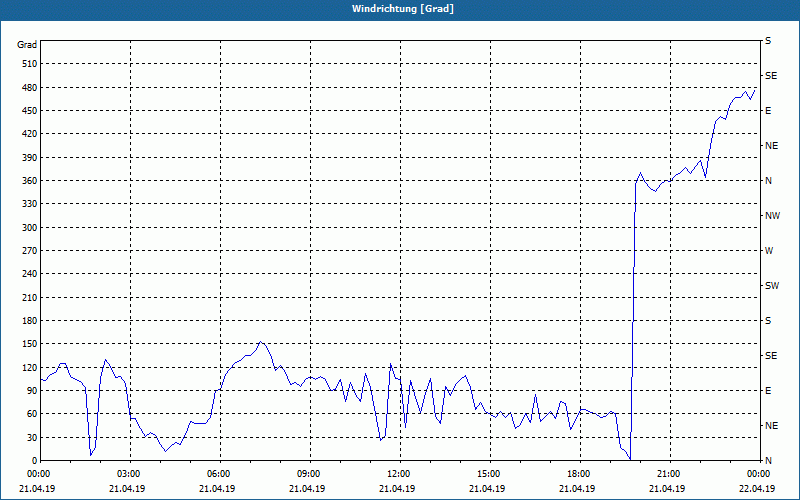Click the 03:00 time axis label
This screenshot has height=500, width=800.
coord(131,473)
